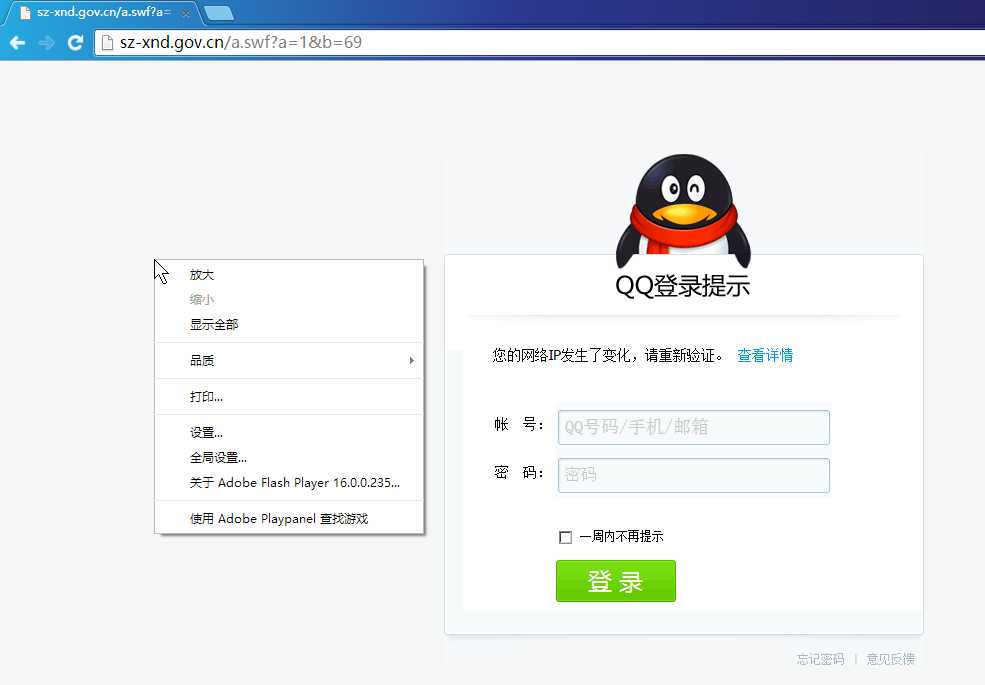This screenshot has width=985, height=685.
Task: Click the 密码 password field
Action: [694, 475]
